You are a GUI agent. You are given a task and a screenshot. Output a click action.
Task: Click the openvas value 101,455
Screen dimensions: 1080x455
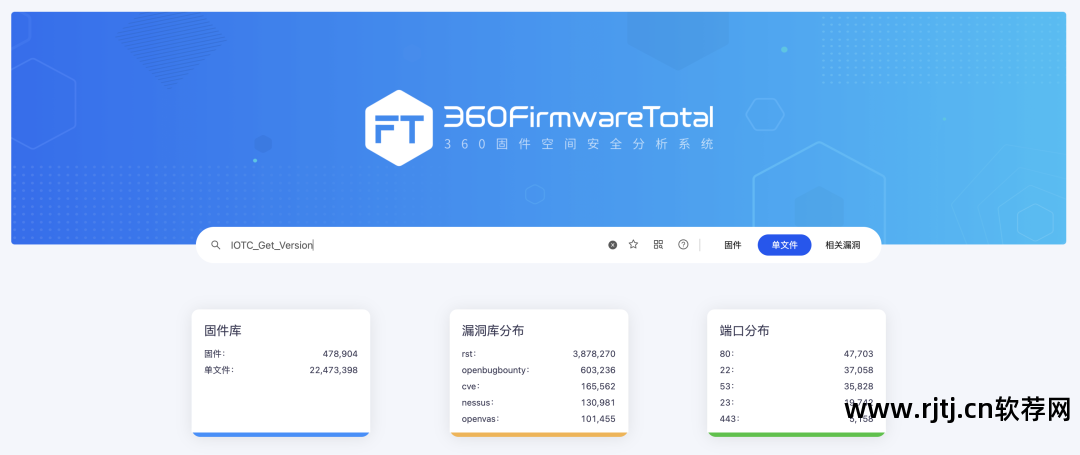click(x=598, y=419)
